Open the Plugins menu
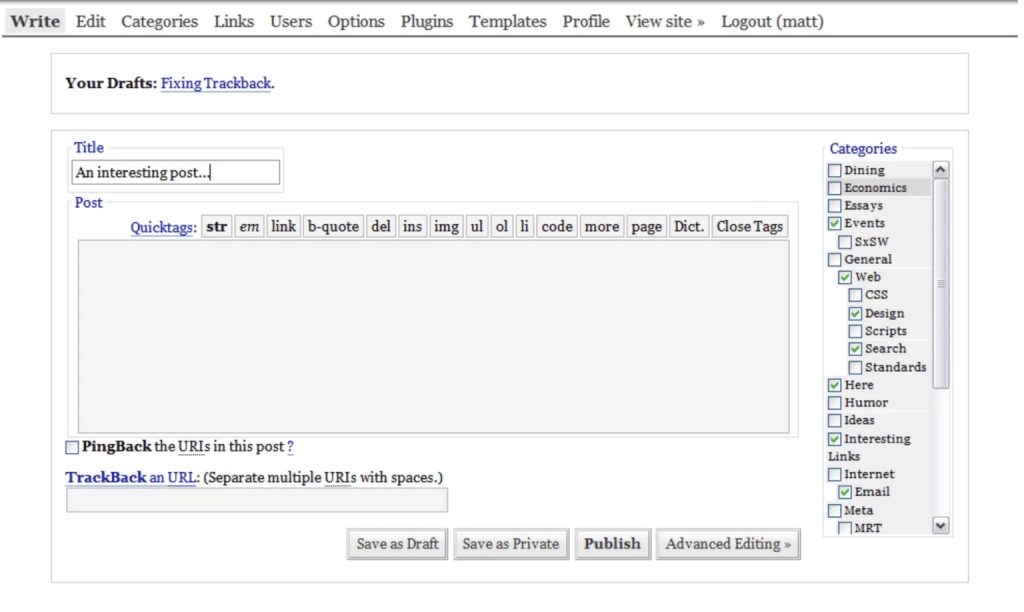The width and height of the screenshot is (1024, 612). pyautogui.click(x=427, y=20)
